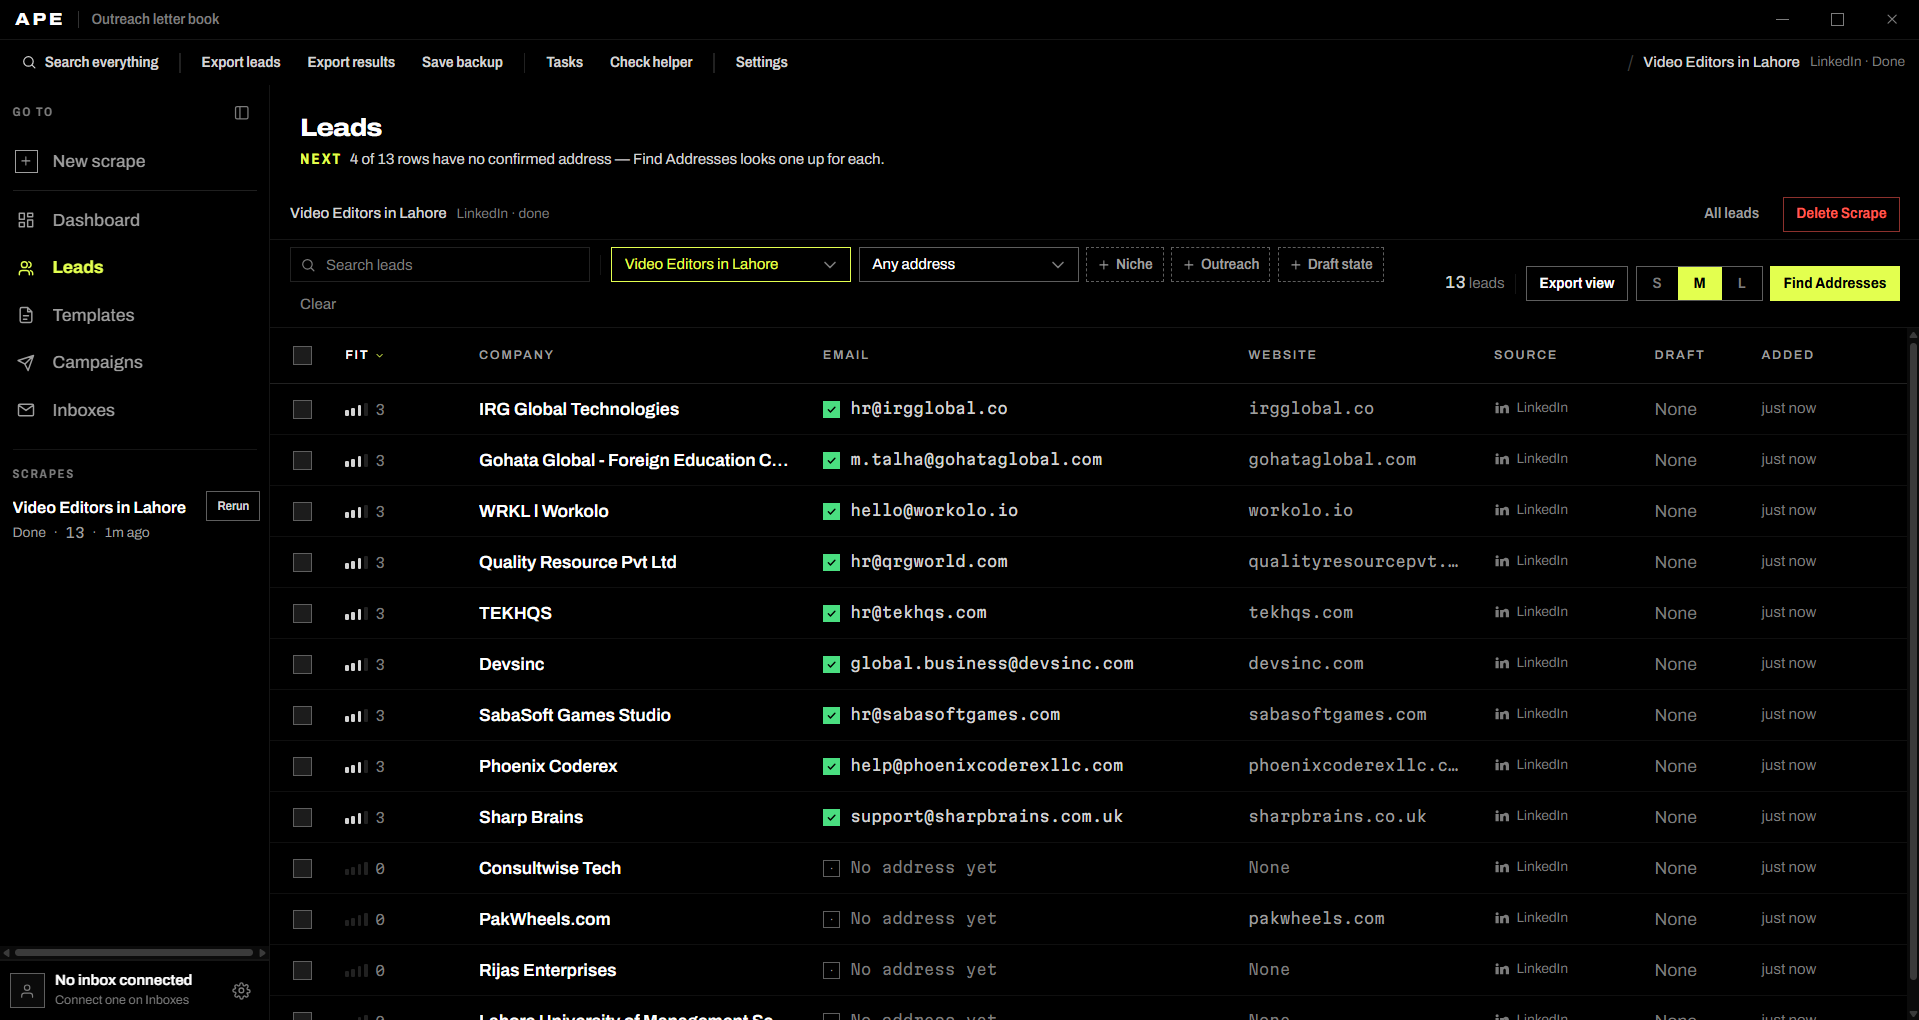Viewport: 1919px width, 1020px height.
Task: Click the leads table vertical scrollbar
Action: pos(1913,660)
